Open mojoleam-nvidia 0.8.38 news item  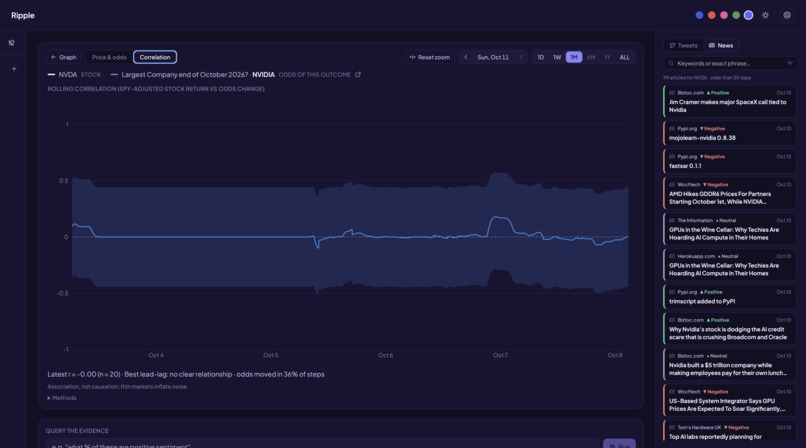pyautogui.click(x=730, y=134)
